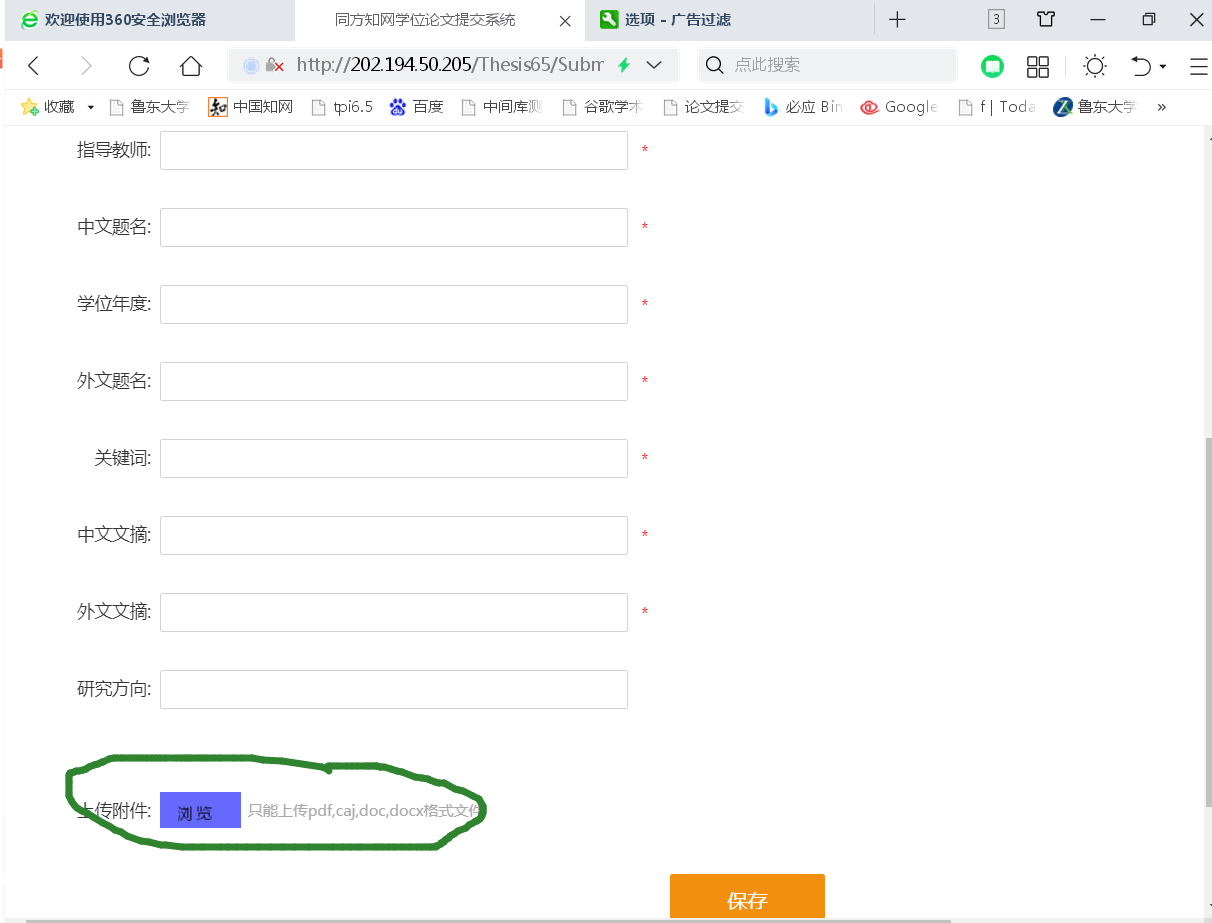Restore down the browser window
Image resolution: width=1212 pixels, height=923 pixels.
[1148, 19]
